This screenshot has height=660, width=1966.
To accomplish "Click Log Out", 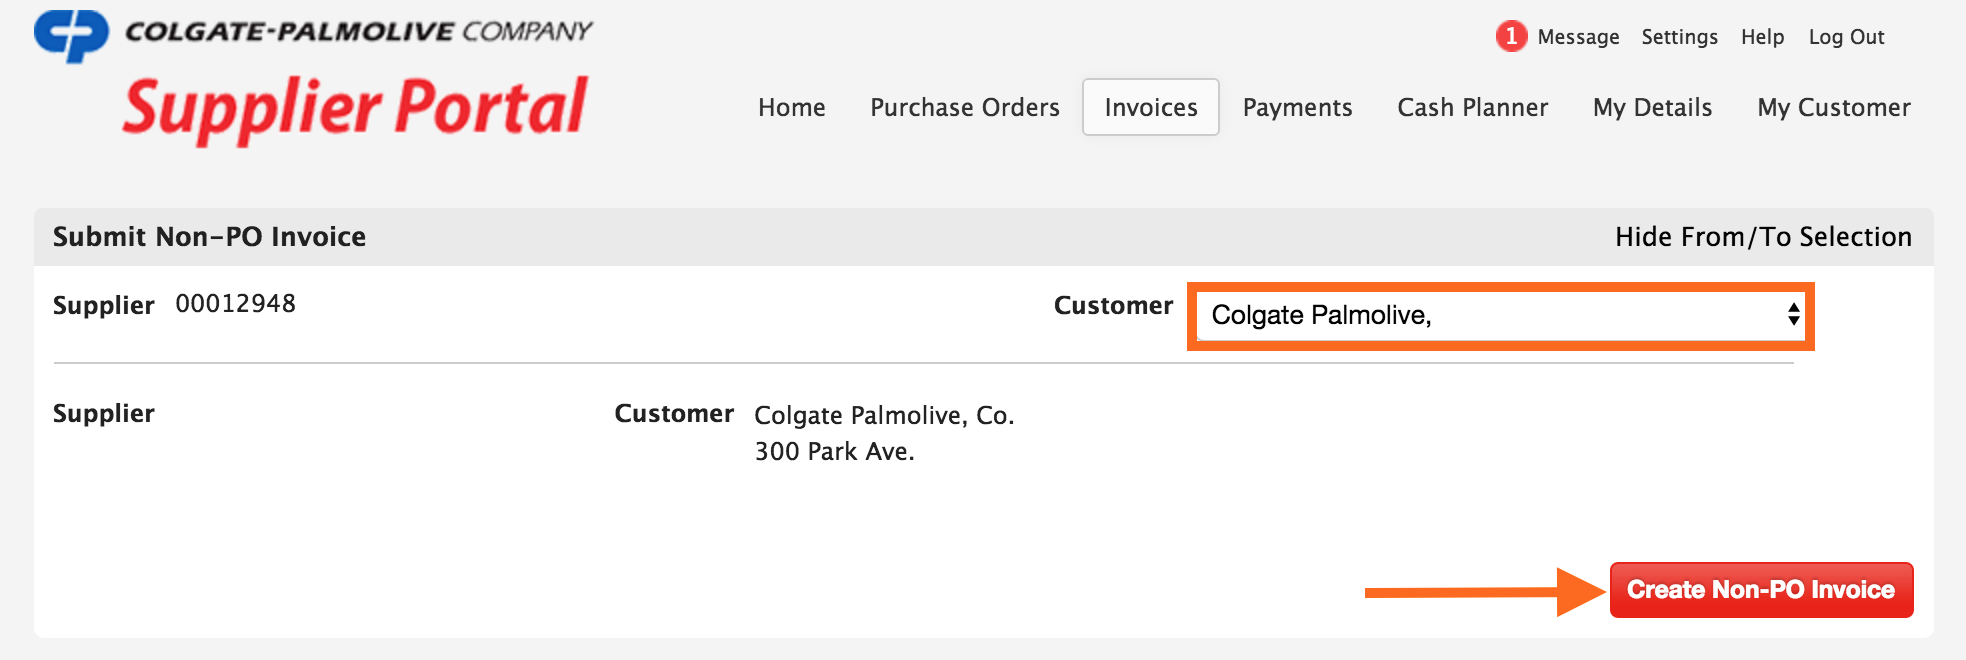I will point(1846,37).
